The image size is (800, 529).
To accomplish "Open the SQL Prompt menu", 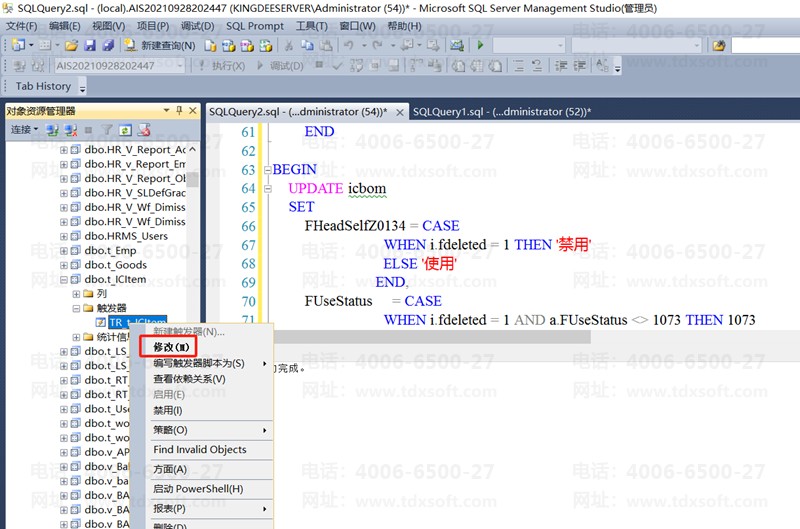I will (x=254, y=25).
